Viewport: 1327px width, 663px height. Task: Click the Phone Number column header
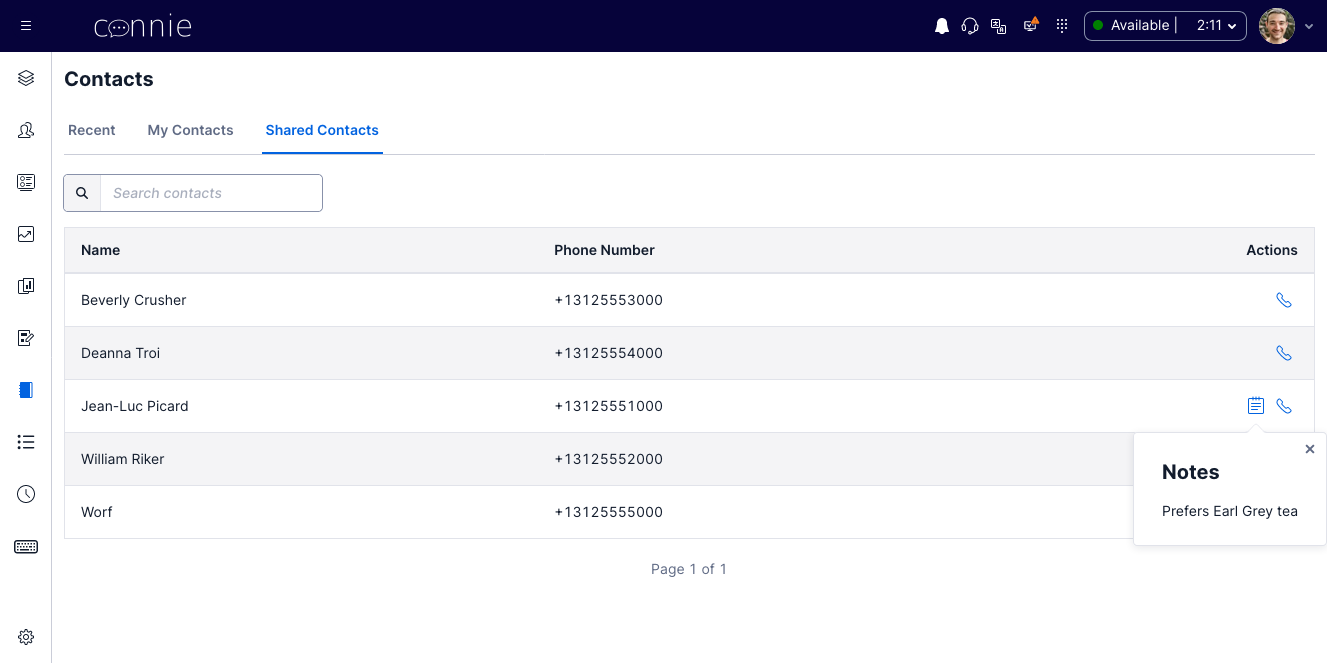(604, 250)
